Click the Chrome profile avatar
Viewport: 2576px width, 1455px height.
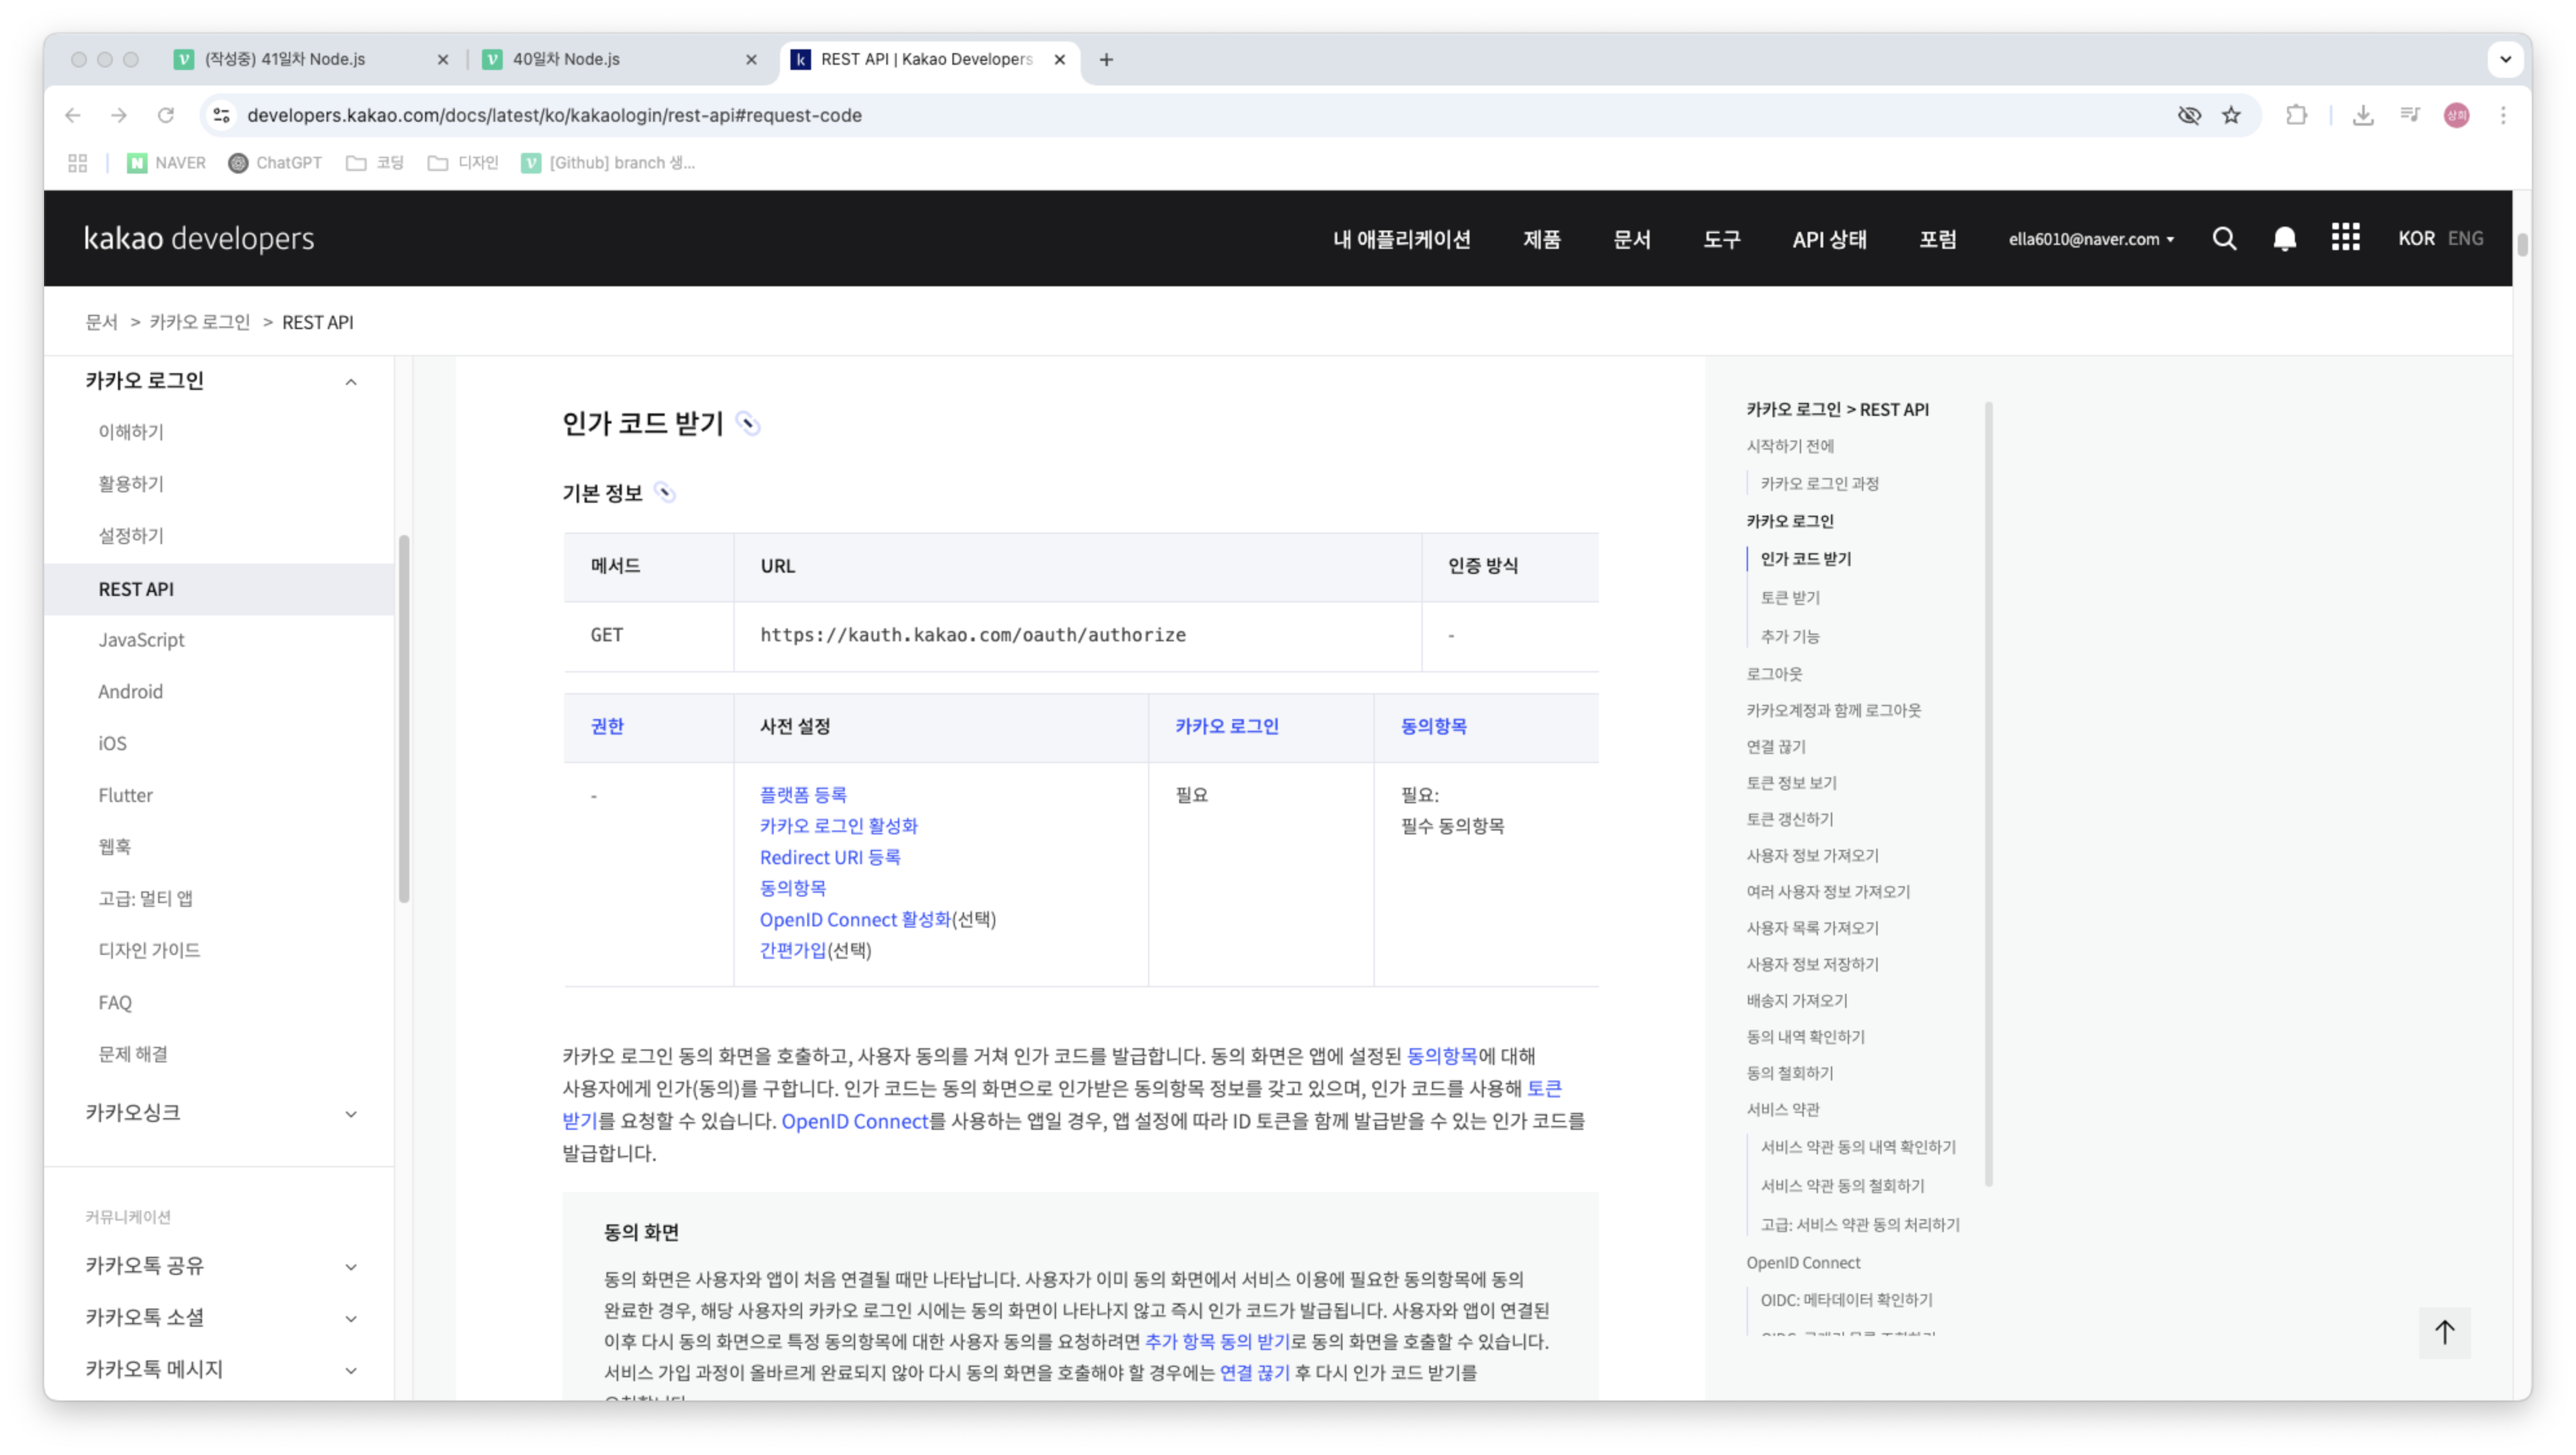click(2456, 115)
